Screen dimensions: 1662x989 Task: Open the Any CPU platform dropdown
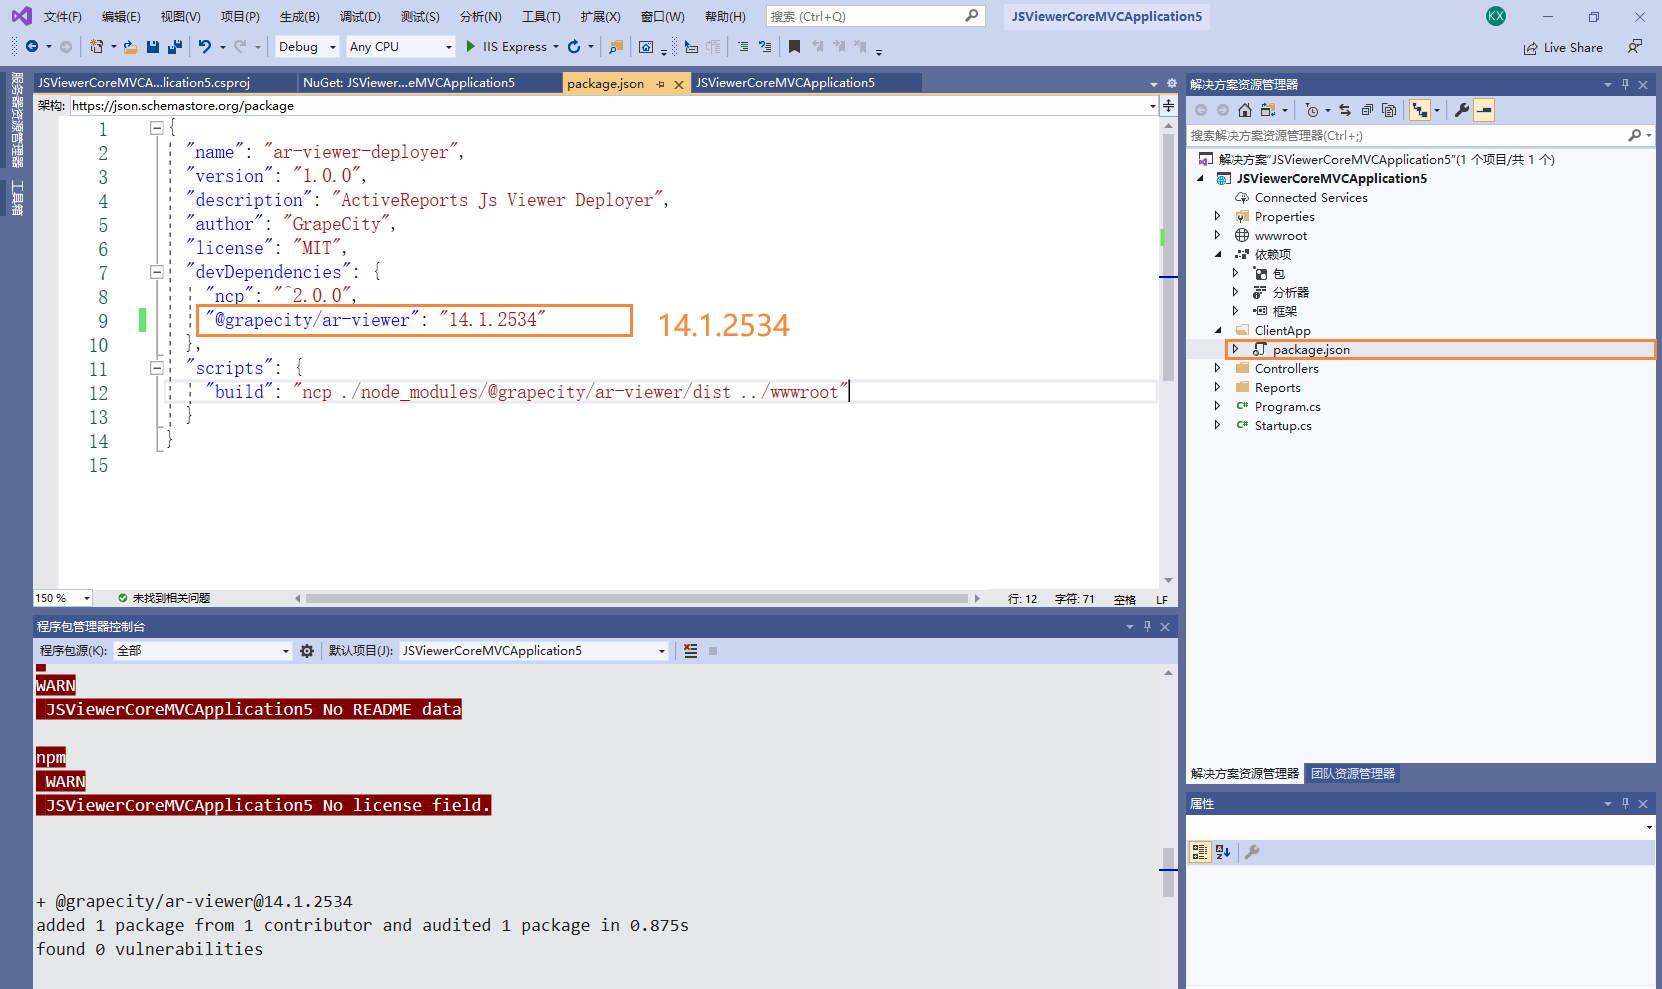[x=401, y=47]
